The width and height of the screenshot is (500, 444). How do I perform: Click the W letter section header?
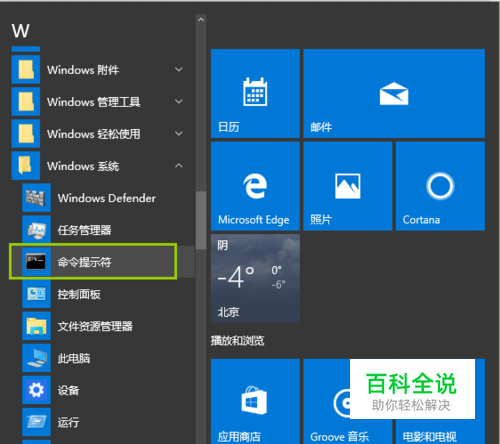tap(21, 31)
